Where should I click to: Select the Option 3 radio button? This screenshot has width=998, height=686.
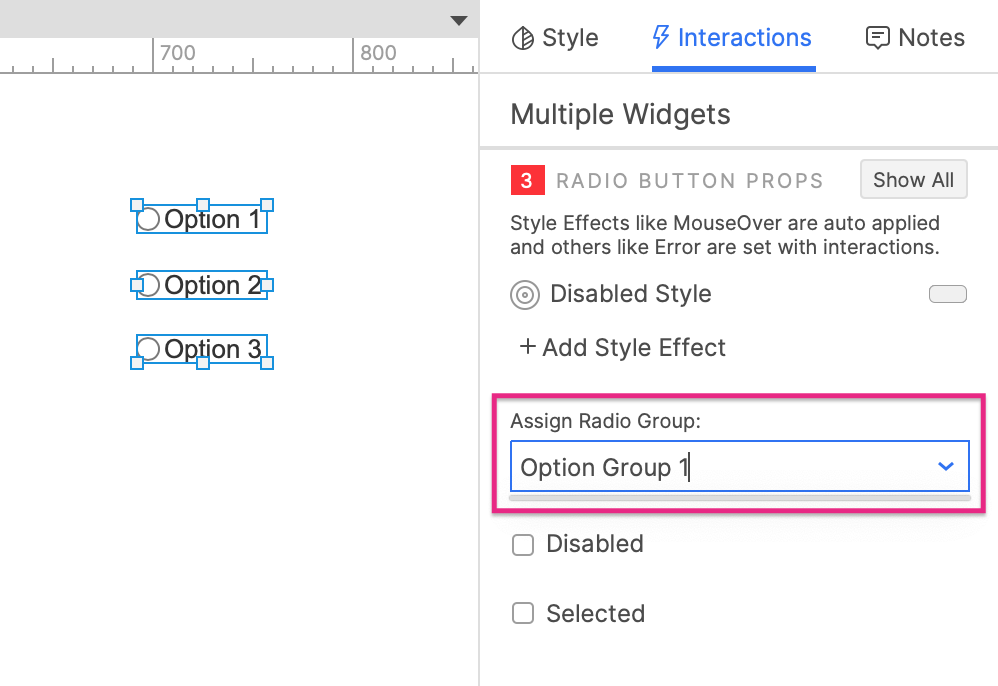(x=148, y=349)
